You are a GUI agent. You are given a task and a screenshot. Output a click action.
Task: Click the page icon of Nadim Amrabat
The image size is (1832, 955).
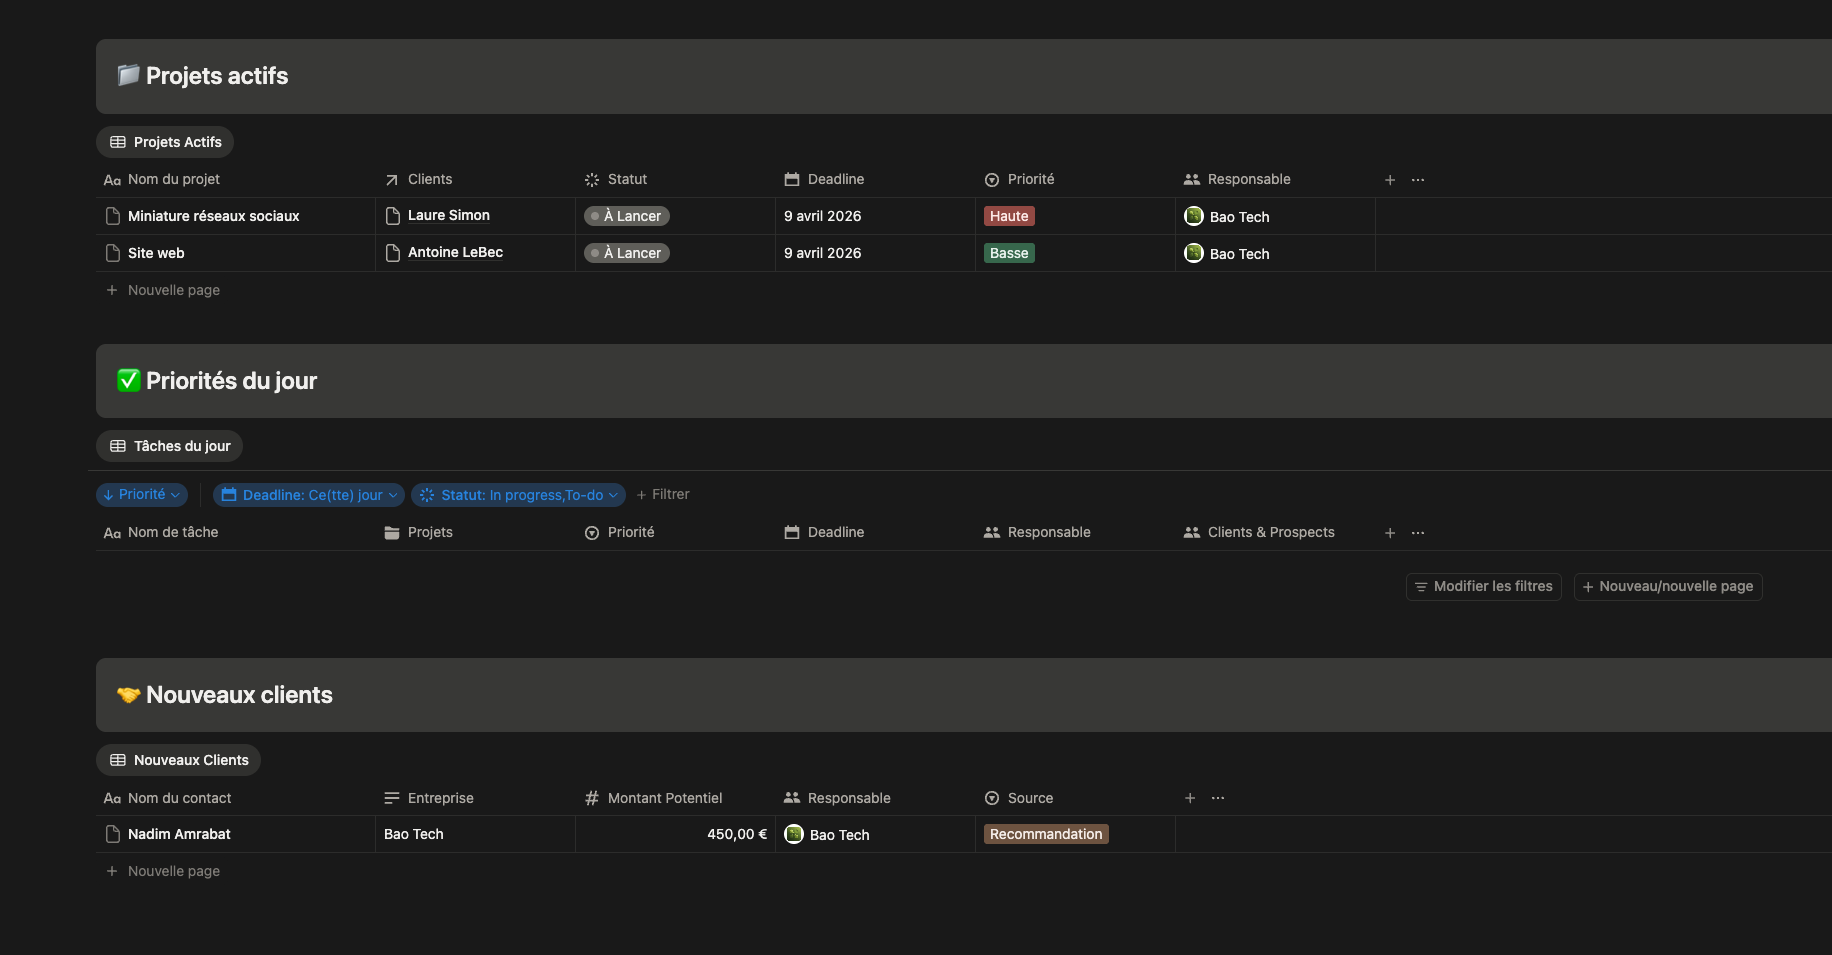point(113,834)
